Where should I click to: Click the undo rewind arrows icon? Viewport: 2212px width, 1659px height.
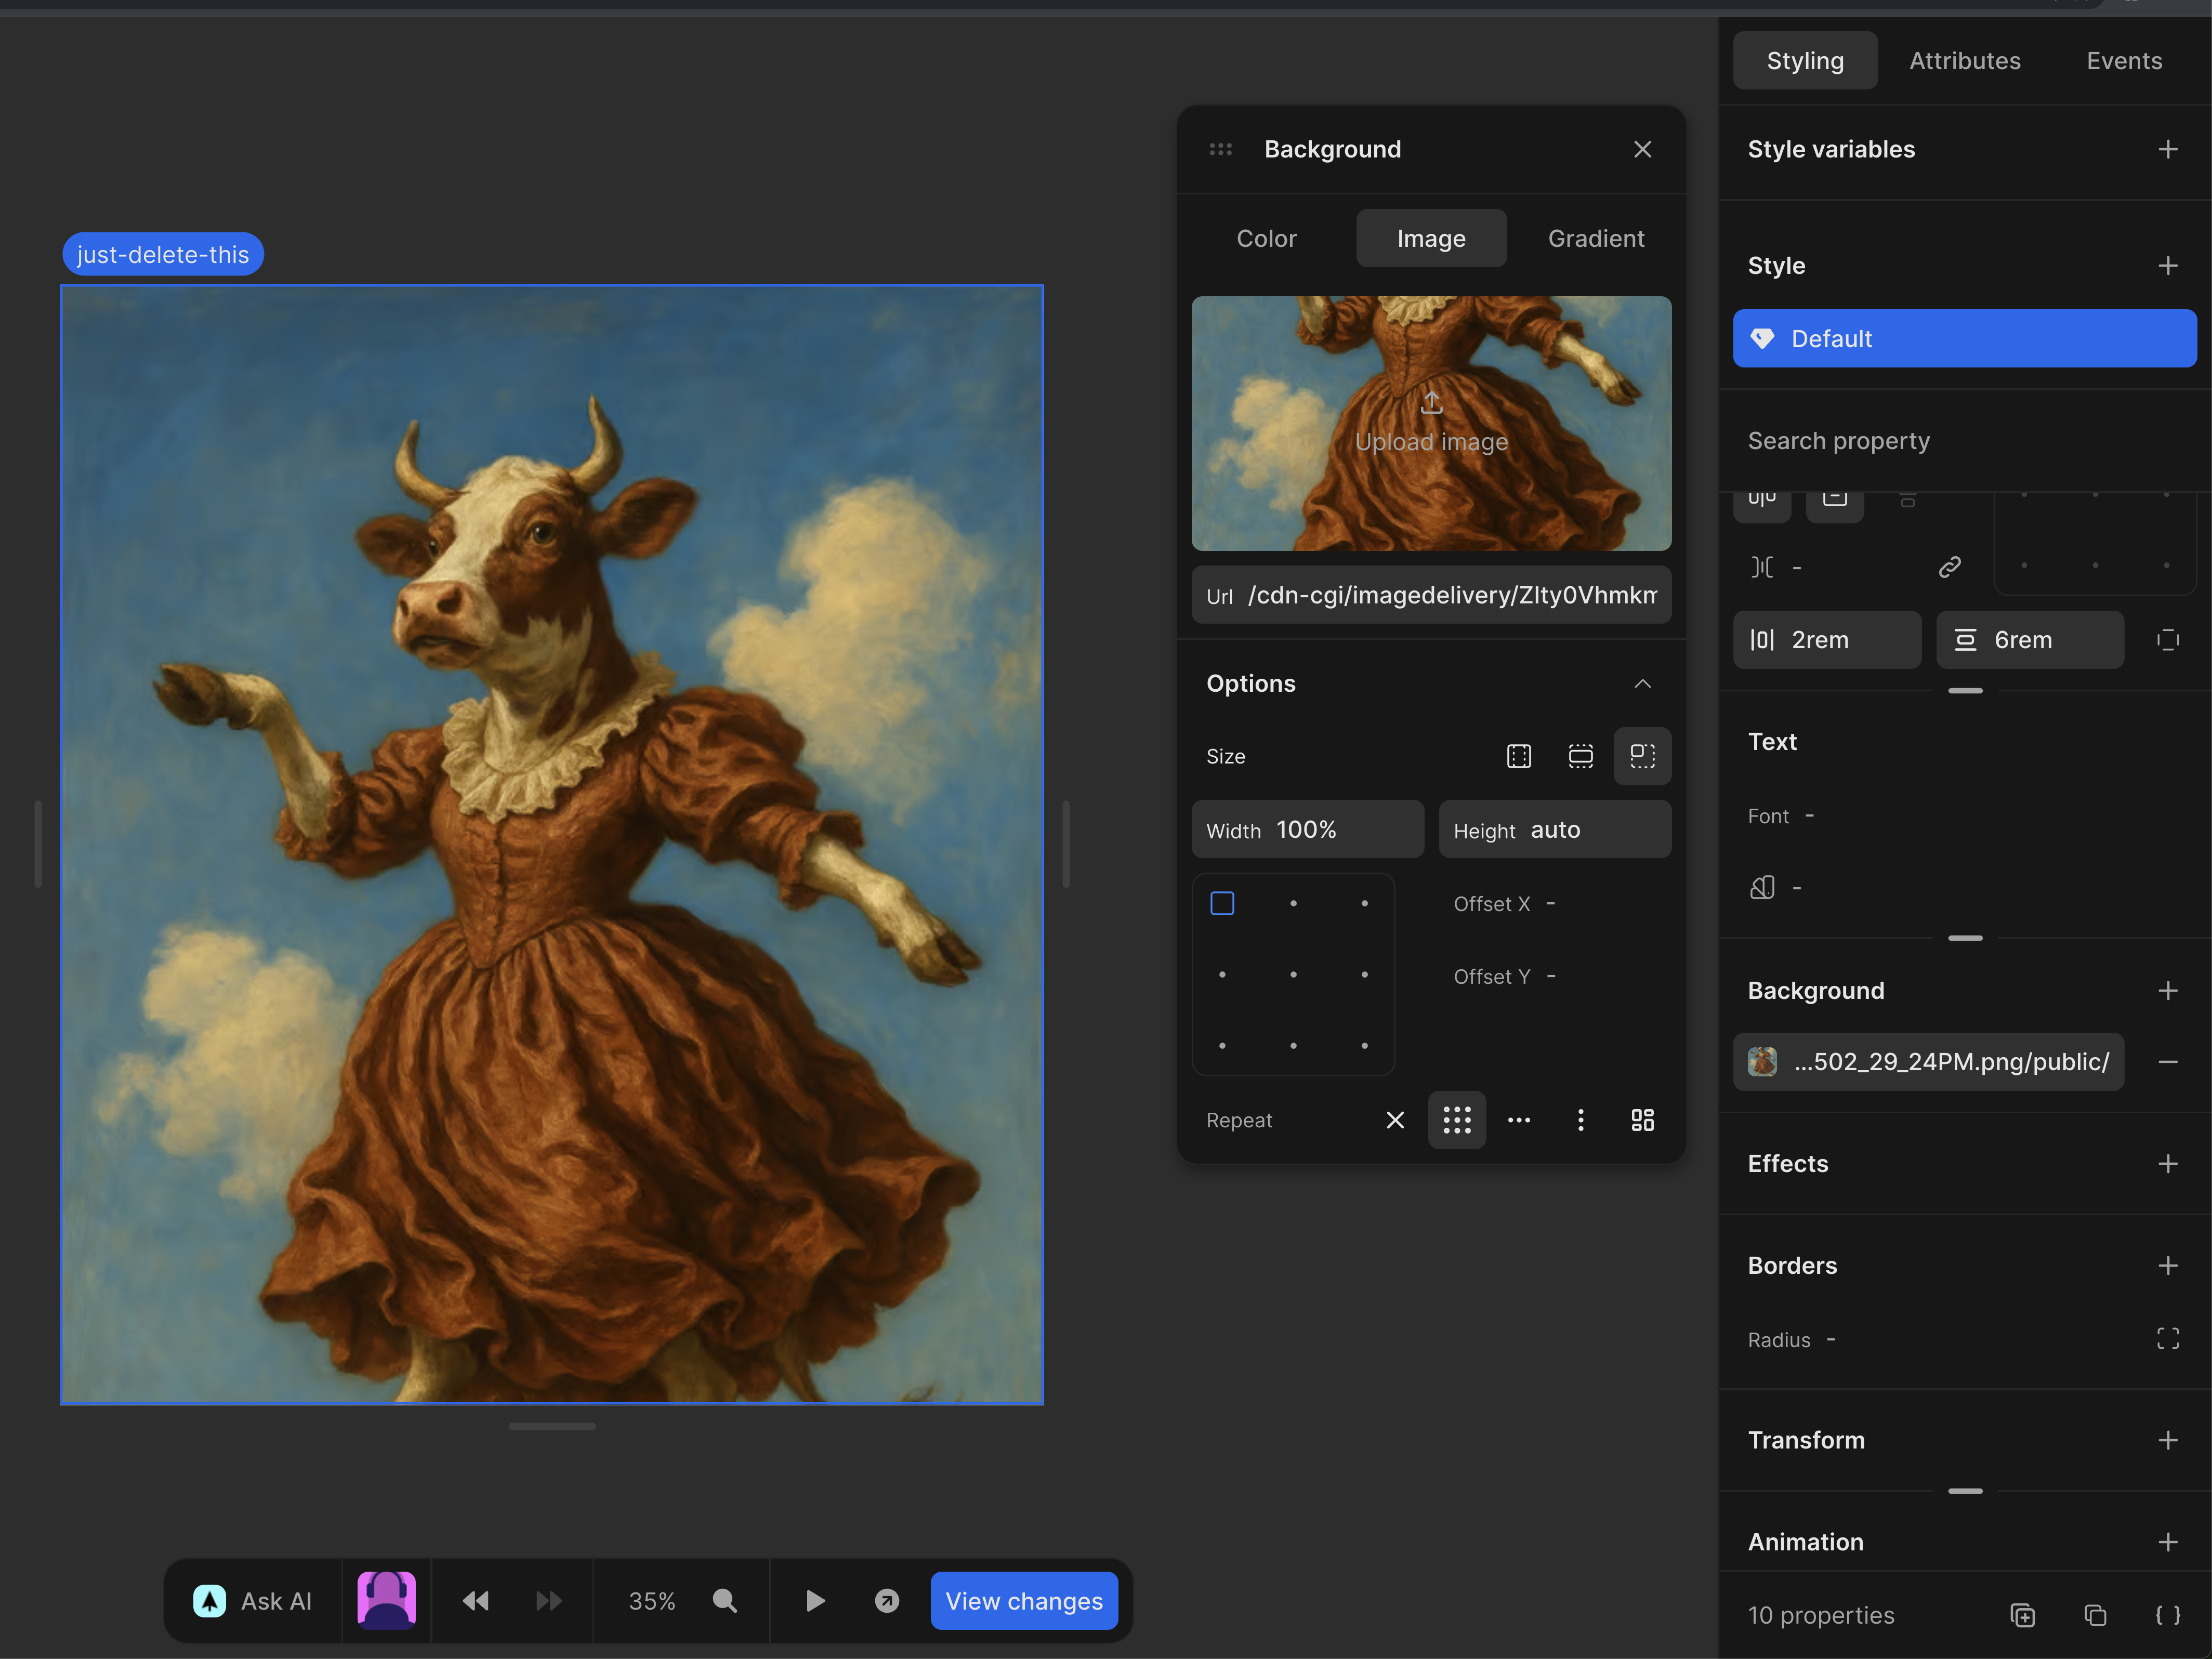click(x=475, y=1601)
